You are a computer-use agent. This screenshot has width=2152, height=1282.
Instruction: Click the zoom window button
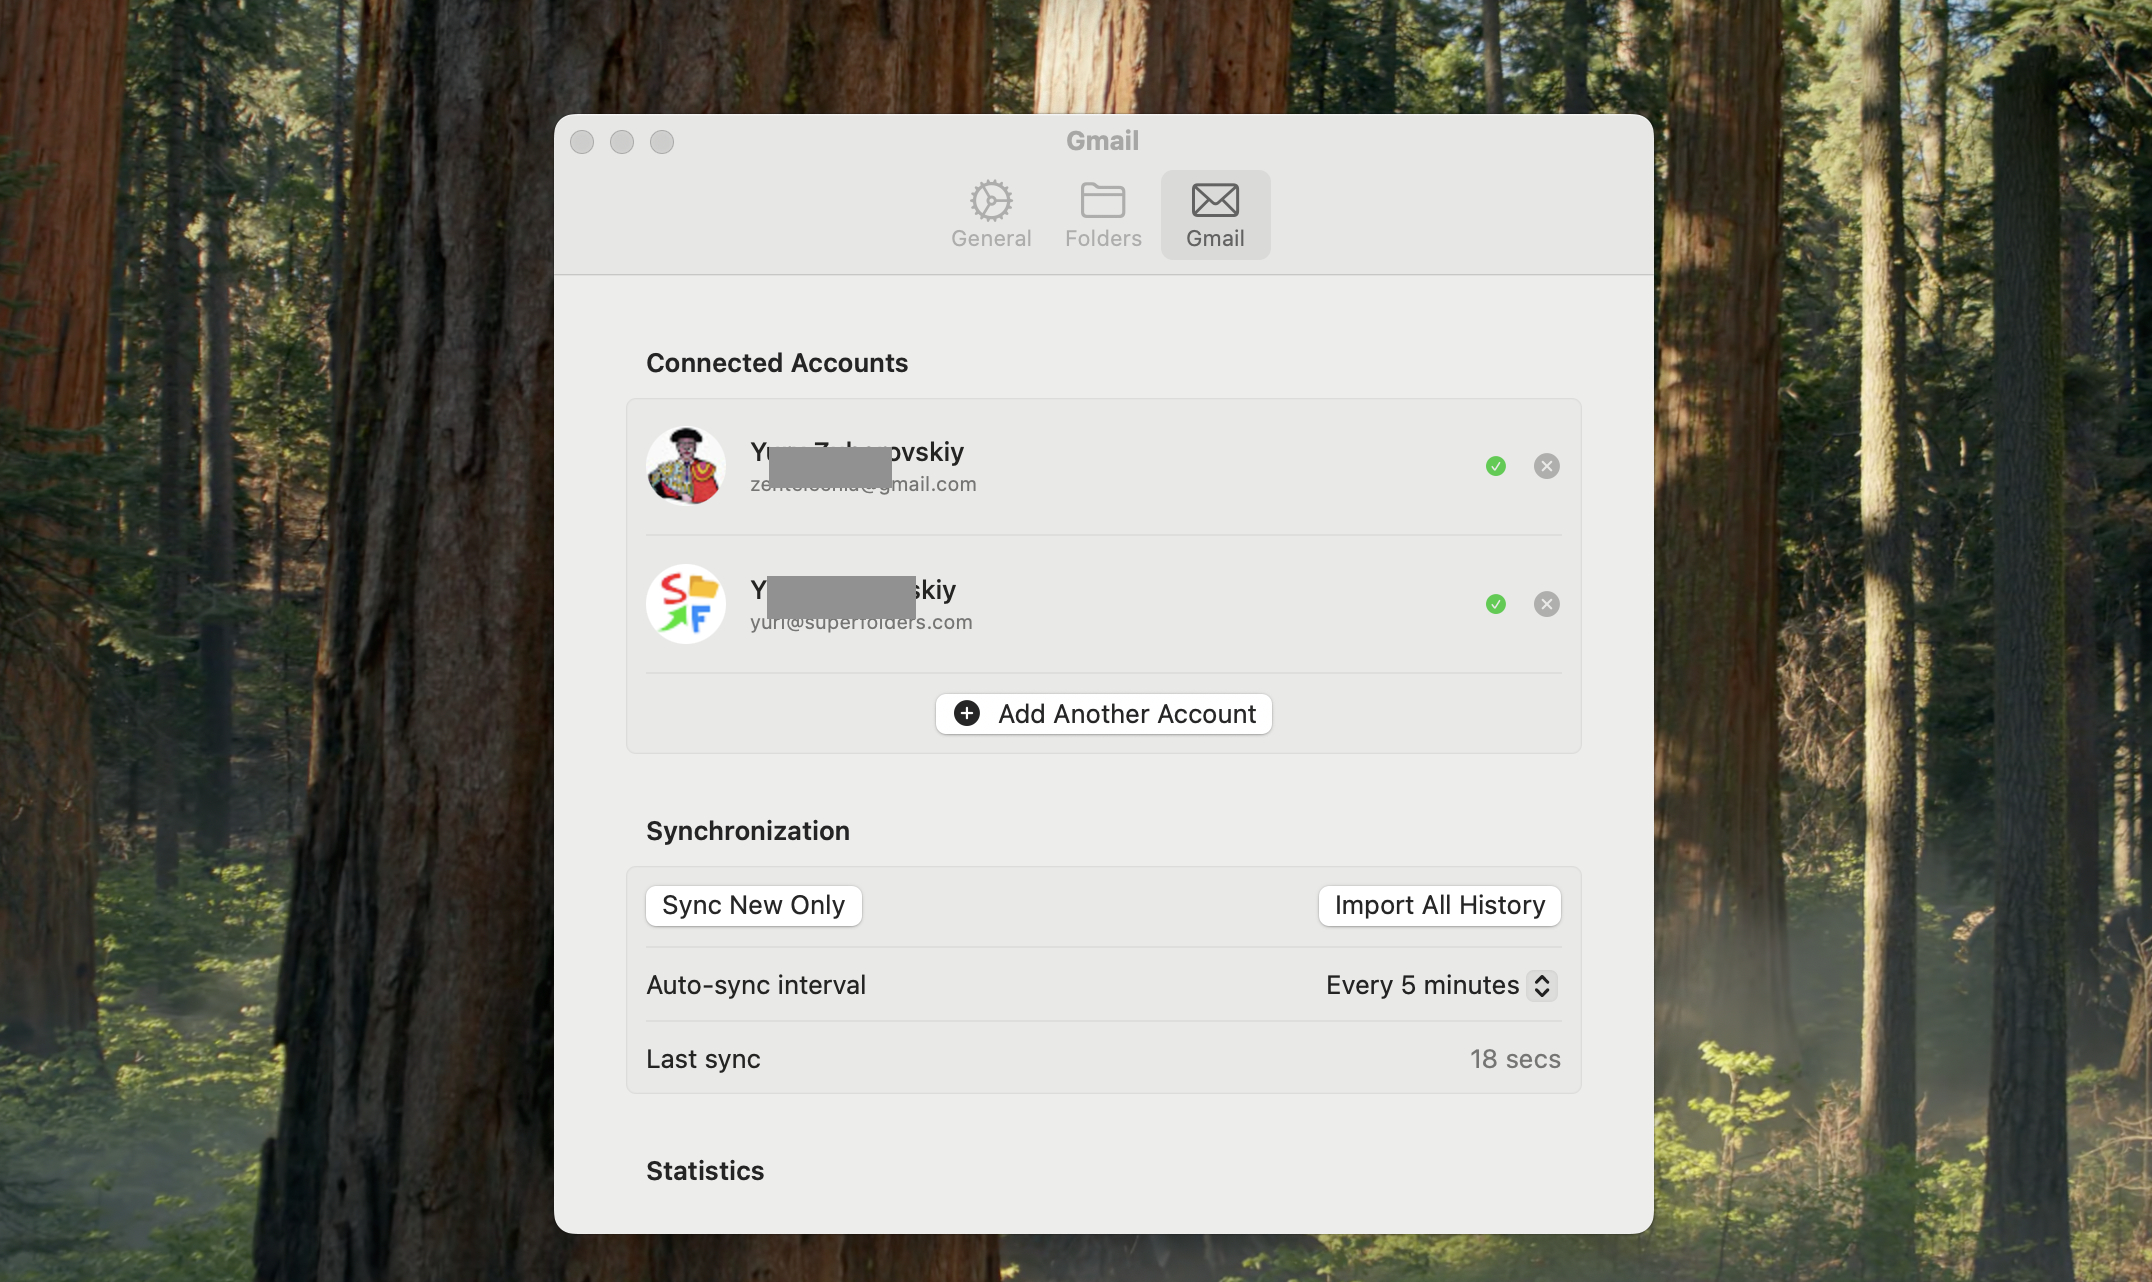[x=662, y=142]
